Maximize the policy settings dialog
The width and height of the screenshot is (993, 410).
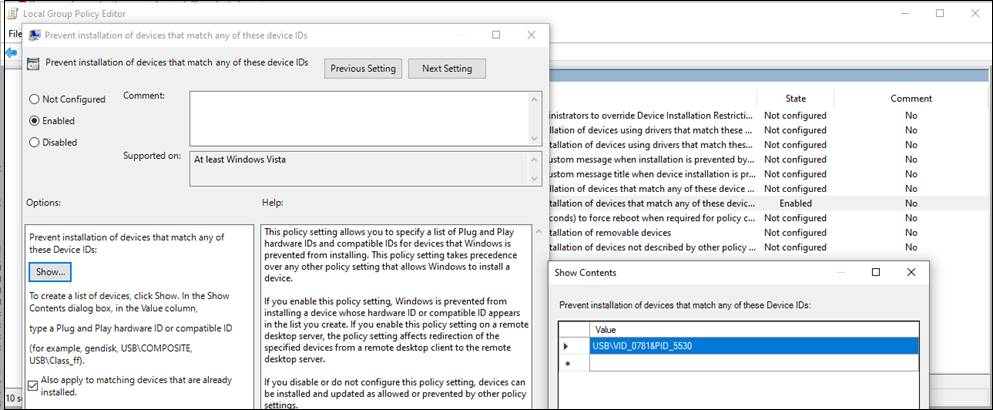point(496,35)
